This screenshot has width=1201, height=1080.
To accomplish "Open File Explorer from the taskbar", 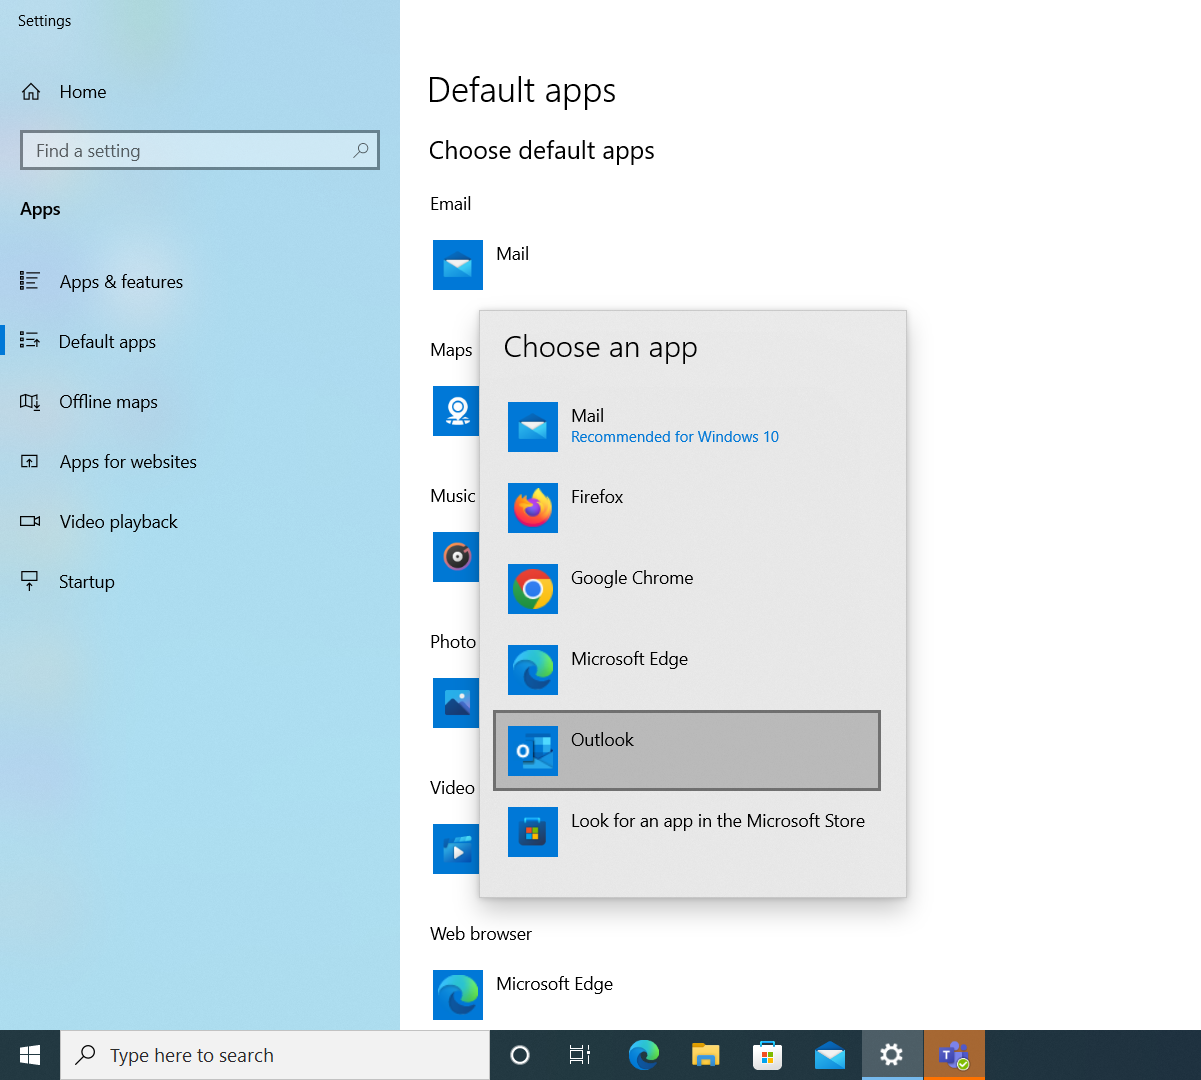I will pos(706,1055).
